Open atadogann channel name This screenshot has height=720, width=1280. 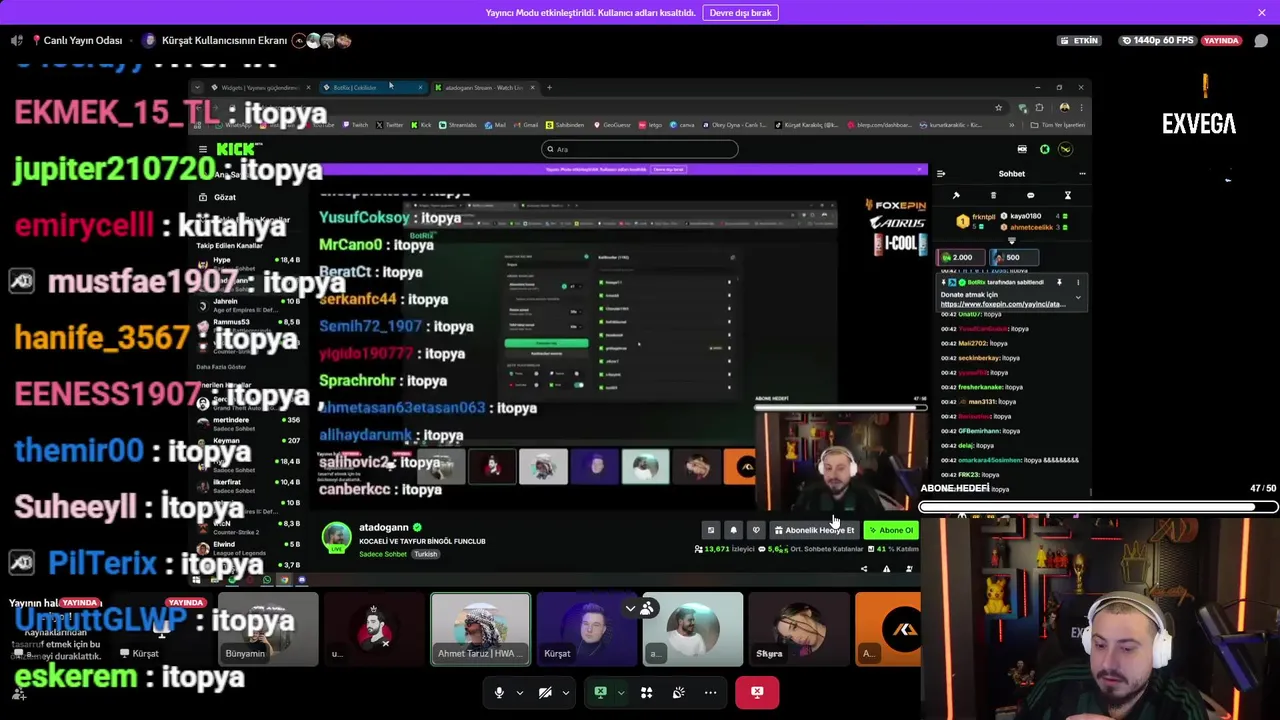[384, 527]
